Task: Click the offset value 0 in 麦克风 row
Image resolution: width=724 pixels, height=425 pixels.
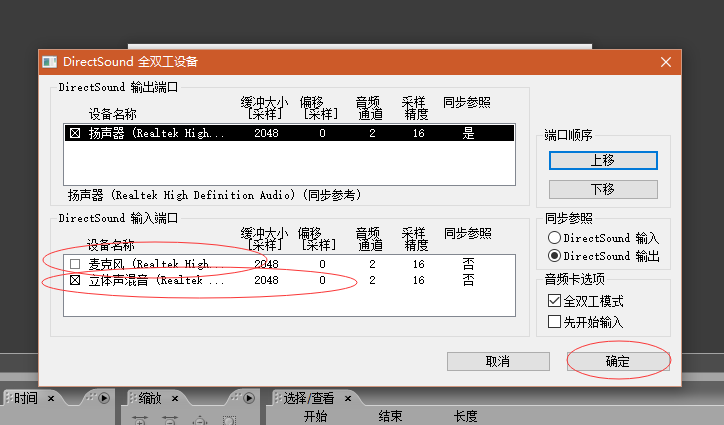Action: click(322, 264)
